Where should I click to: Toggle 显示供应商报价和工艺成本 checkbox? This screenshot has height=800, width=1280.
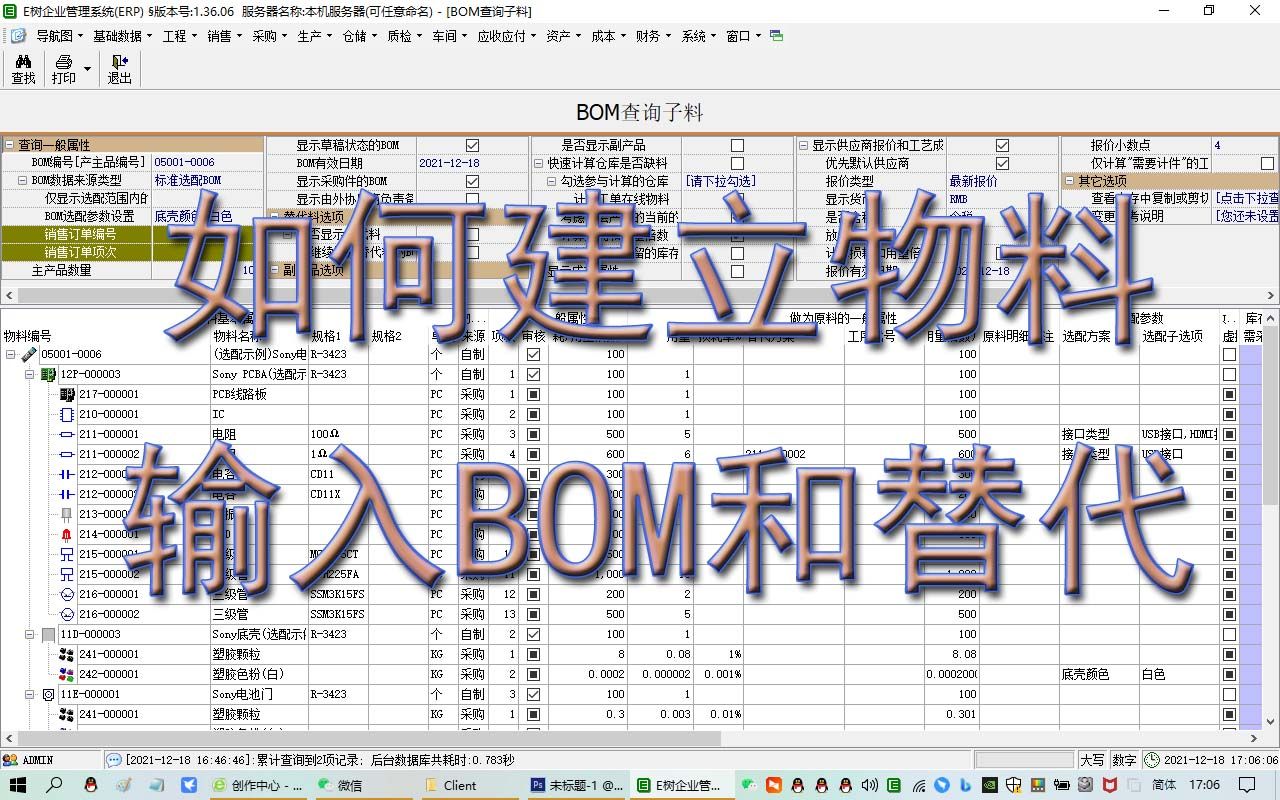1002,145
